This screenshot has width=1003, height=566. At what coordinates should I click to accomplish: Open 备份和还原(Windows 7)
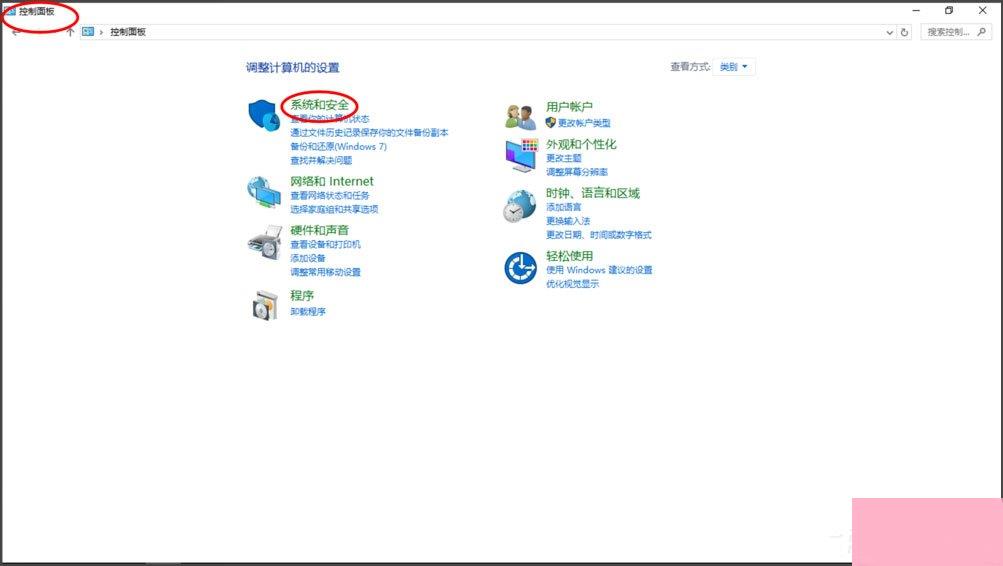pyautogui.click(x=338, y=146)
